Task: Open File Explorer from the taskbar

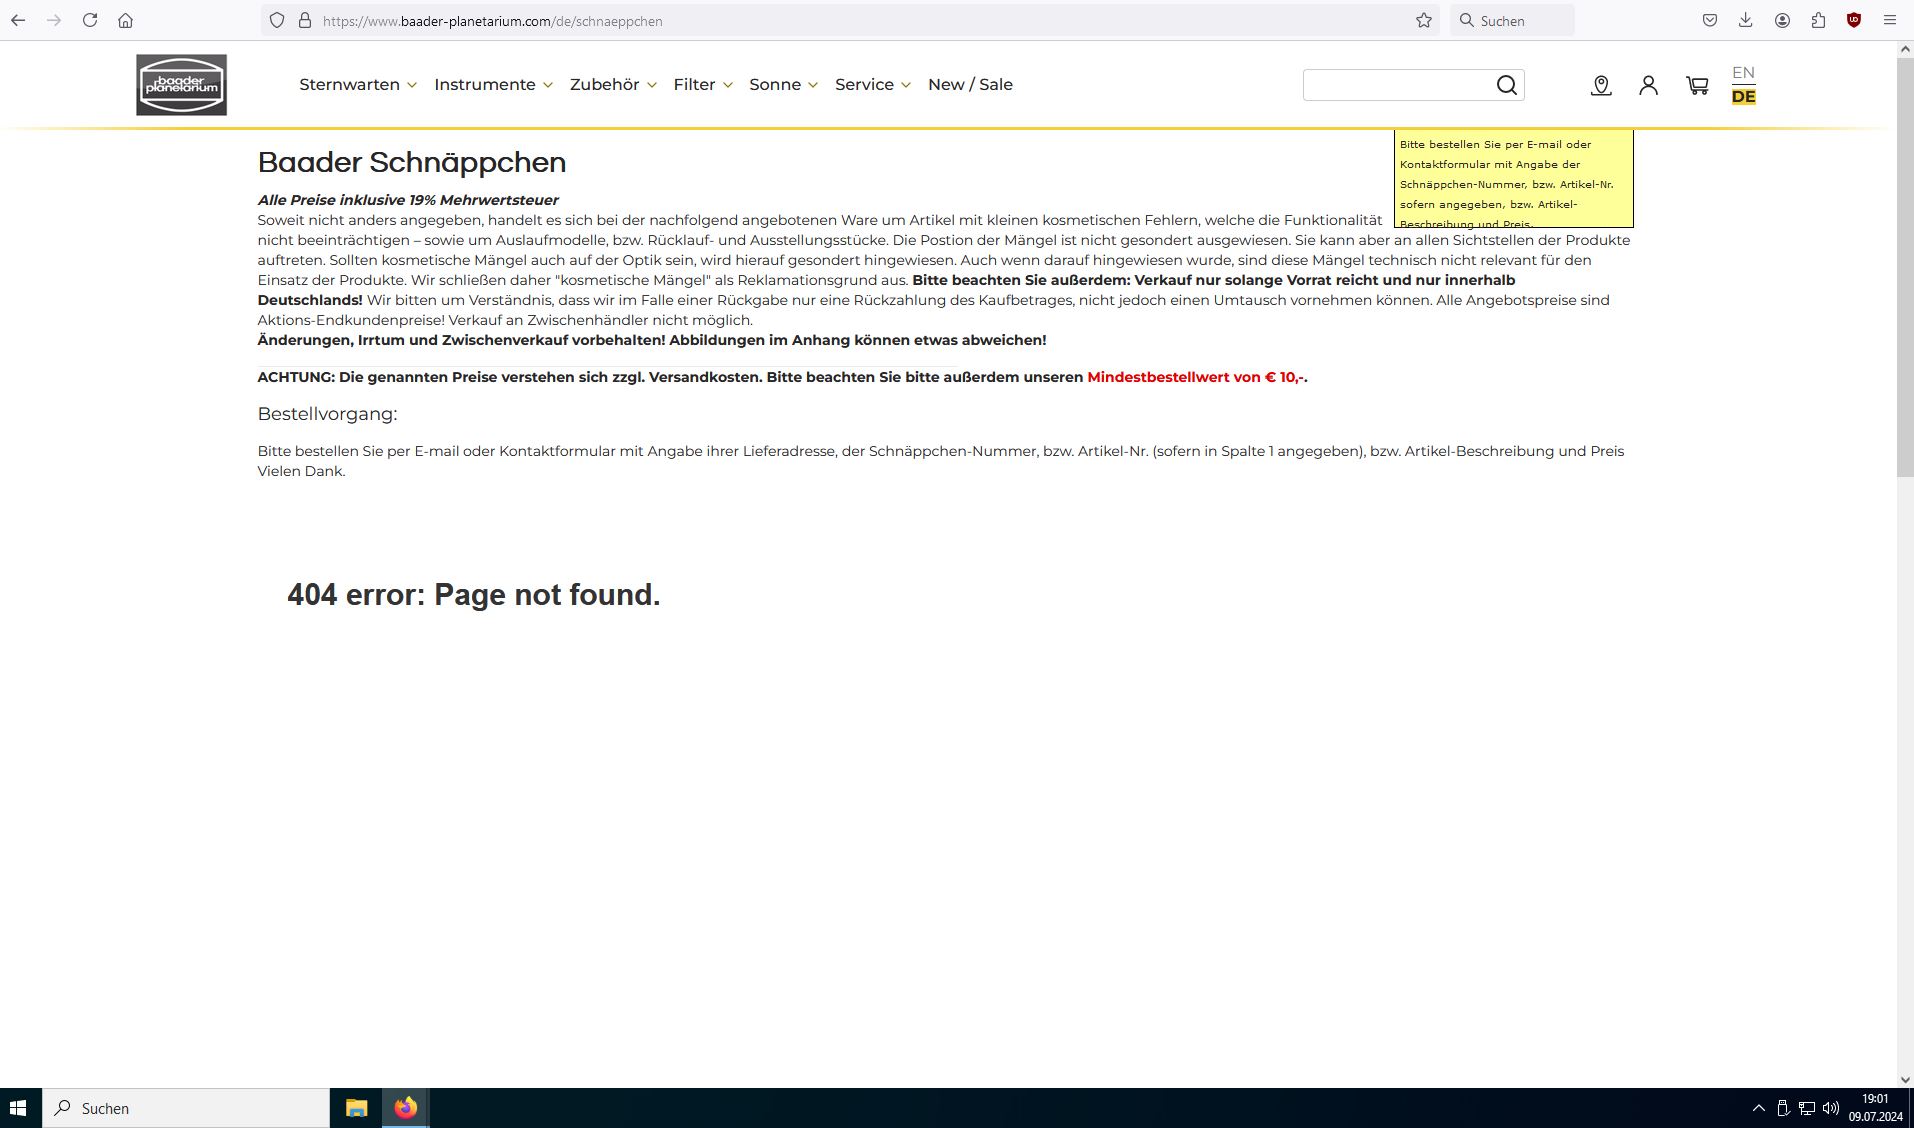Action: (x=356, y=1108)
